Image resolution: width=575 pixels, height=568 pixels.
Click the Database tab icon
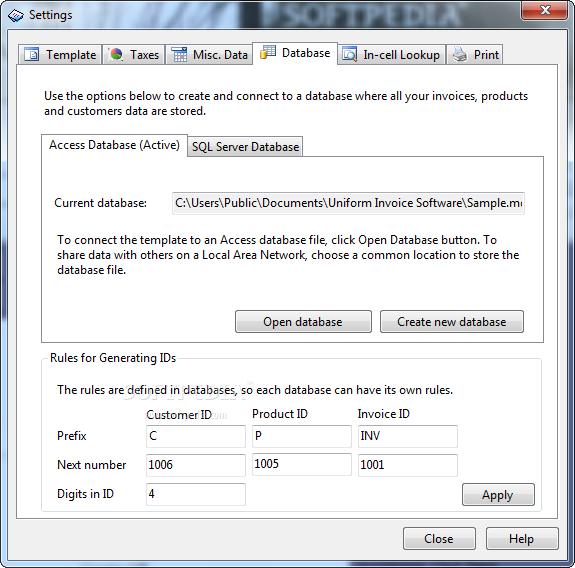[x=268, y=52]
